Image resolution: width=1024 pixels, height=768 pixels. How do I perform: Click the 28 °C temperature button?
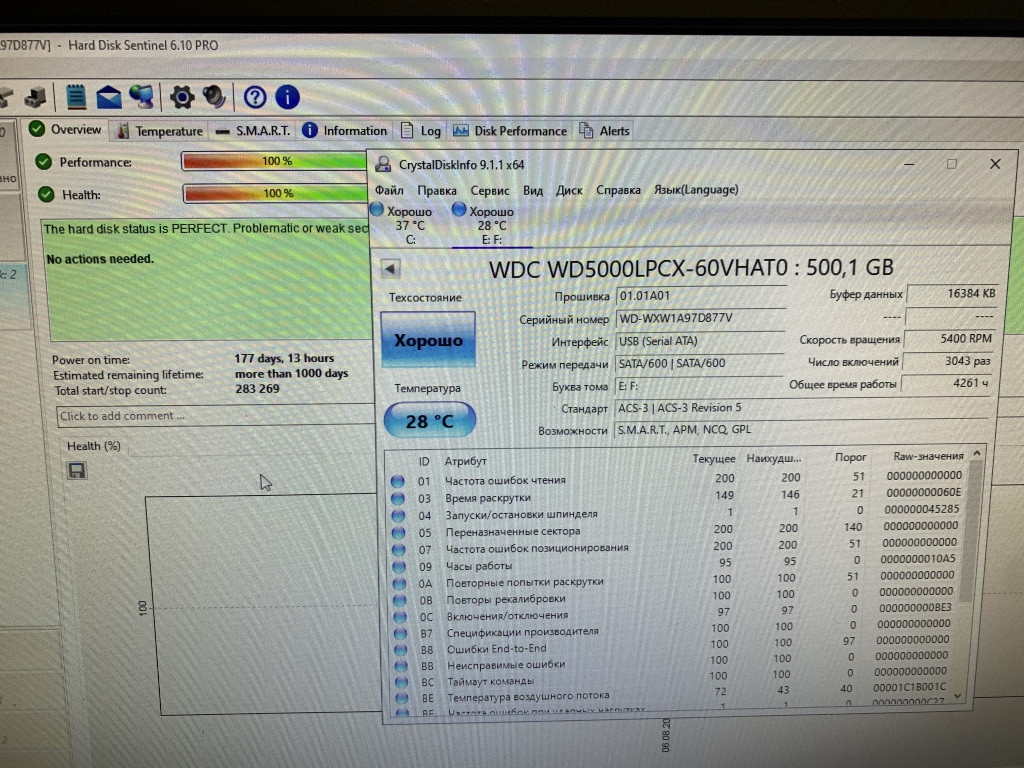click(430, 421)
